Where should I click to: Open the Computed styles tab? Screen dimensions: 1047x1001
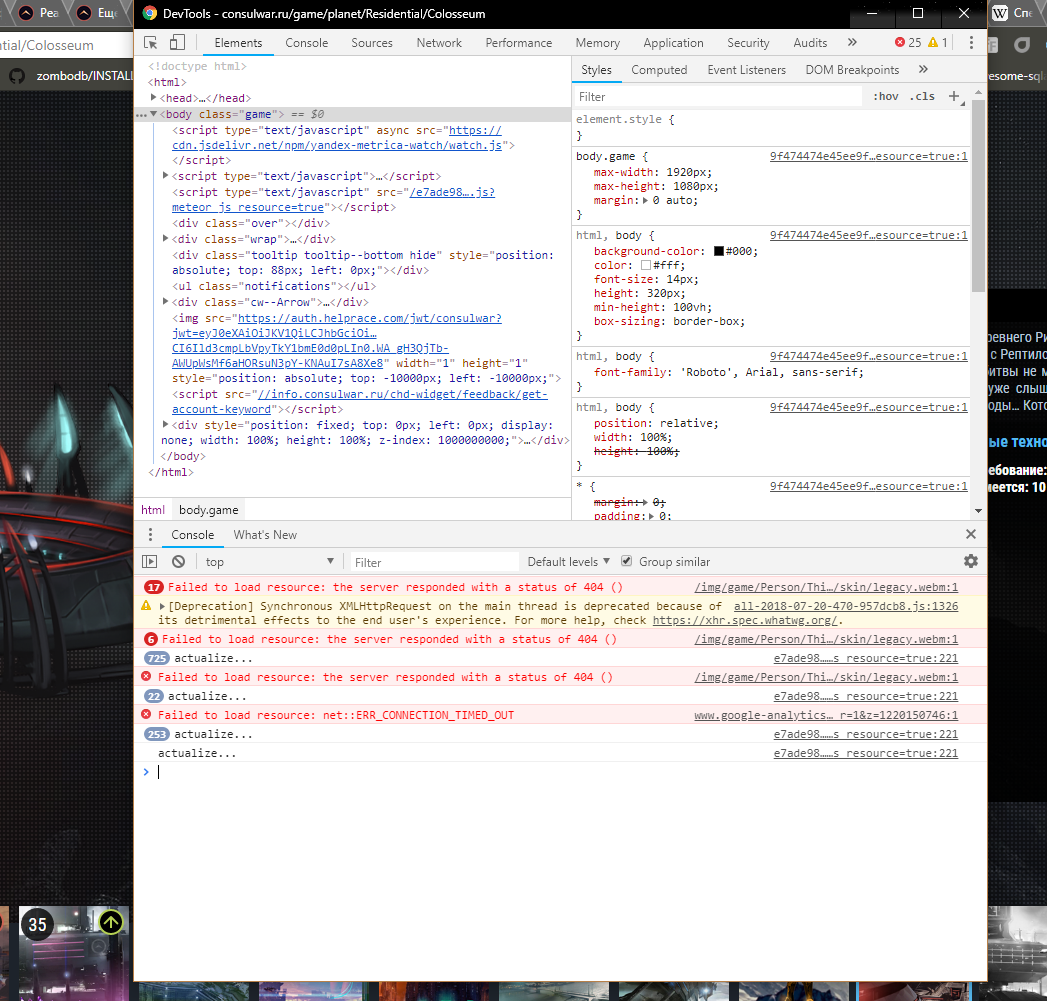[659, 70]
